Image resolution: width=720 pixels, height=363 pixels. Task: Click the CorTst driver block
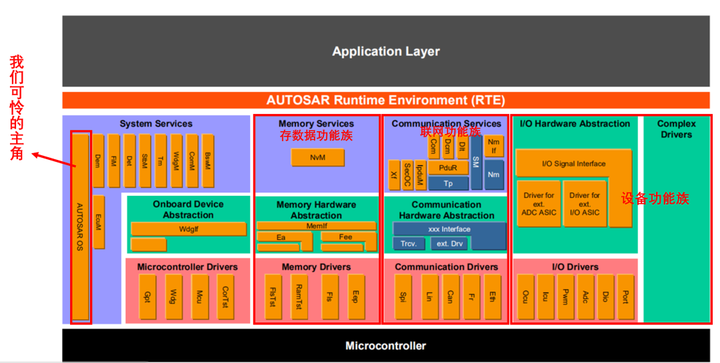click(225, 296)
